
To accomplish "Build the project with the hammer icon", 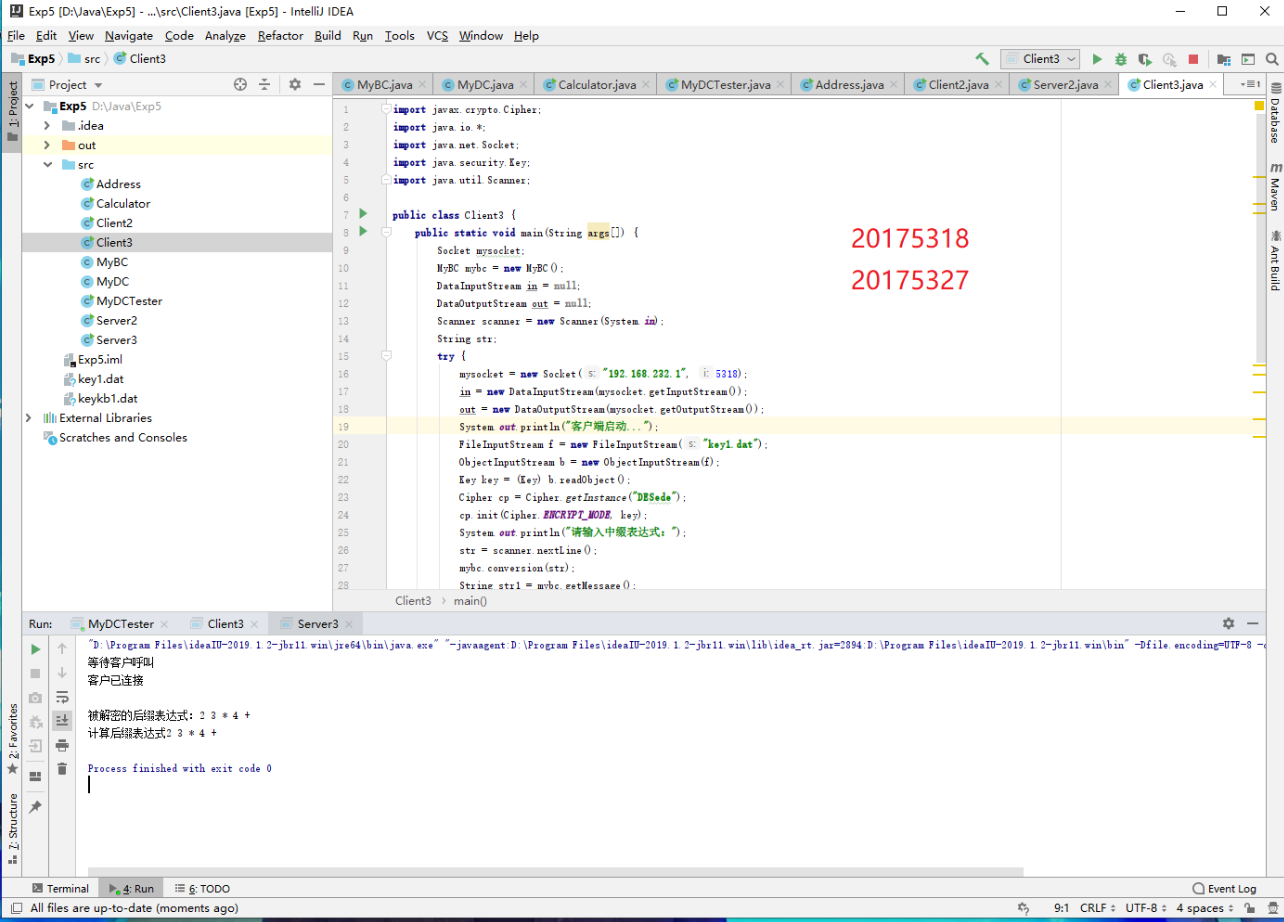I will [982, 59].
